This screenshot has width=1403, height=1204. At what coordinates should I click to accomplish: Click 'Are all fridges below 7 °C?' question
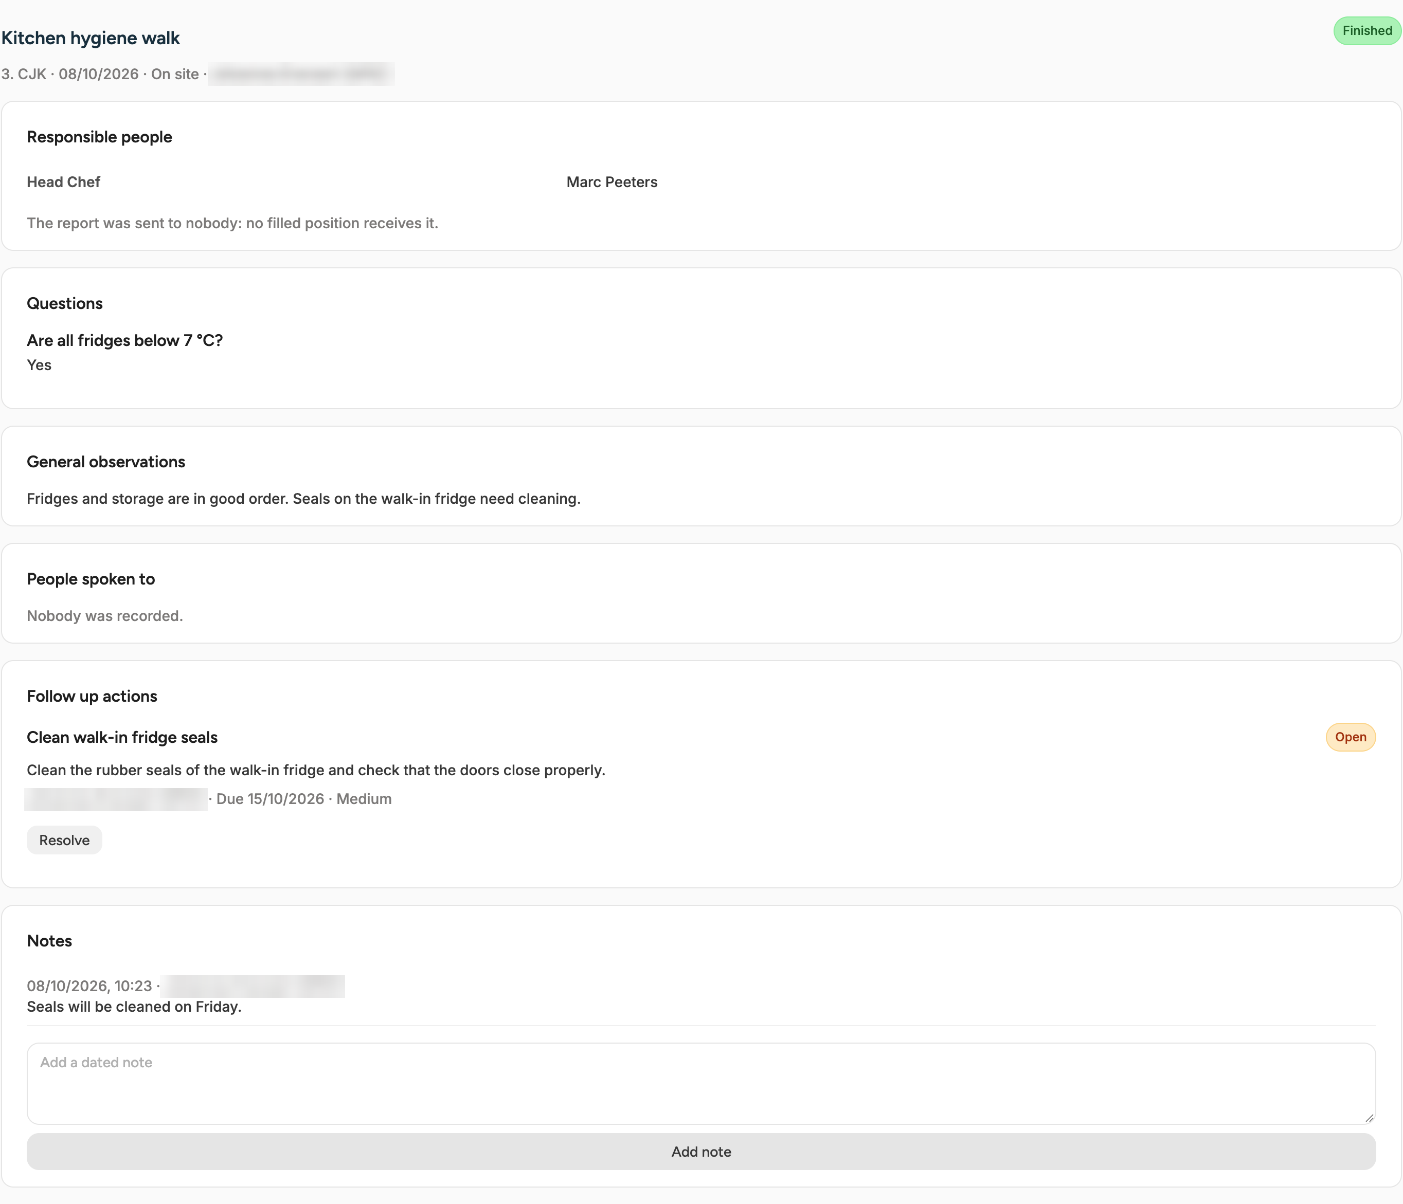click(125, 341)
